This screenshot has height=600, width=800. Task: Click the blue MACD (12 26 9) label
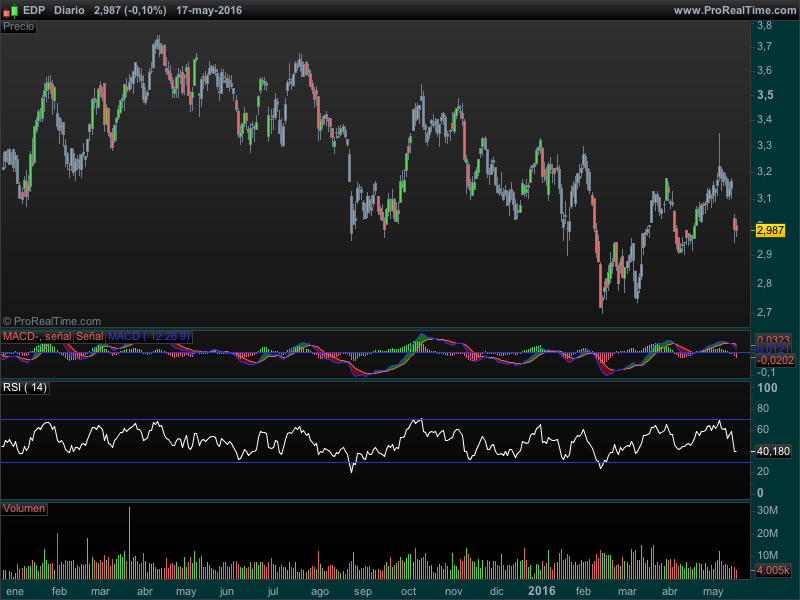click(149, 337)
